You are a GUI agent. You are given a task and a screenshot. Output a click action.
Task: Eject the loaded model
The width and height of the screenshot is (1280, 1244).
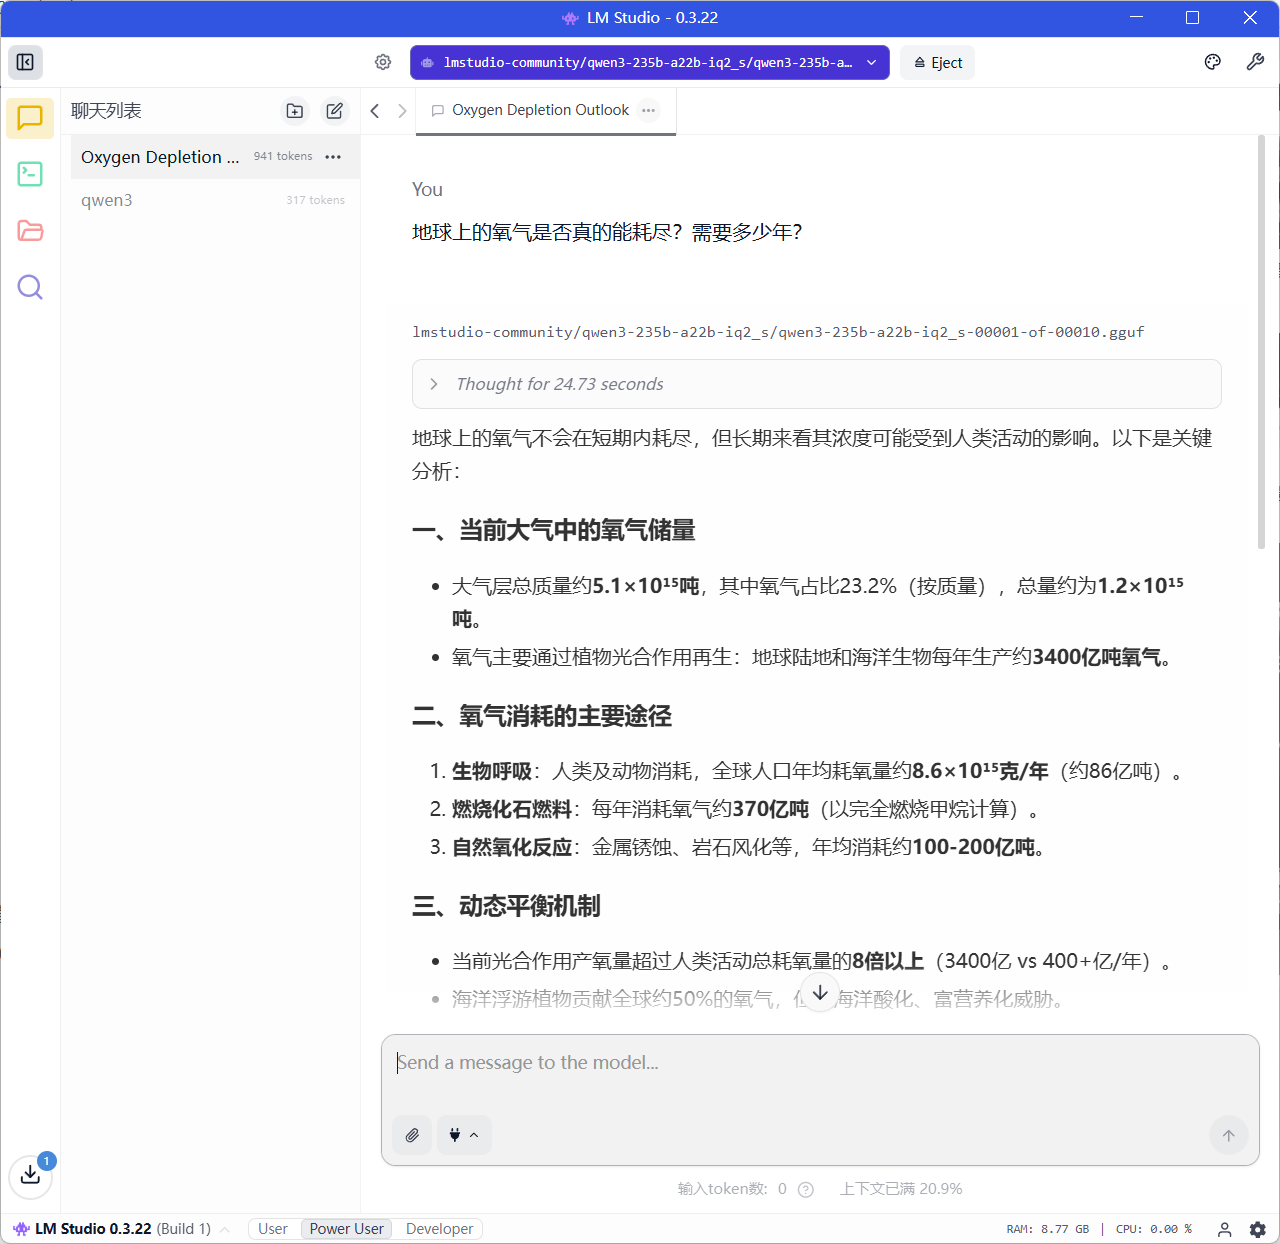click(937, 62)
